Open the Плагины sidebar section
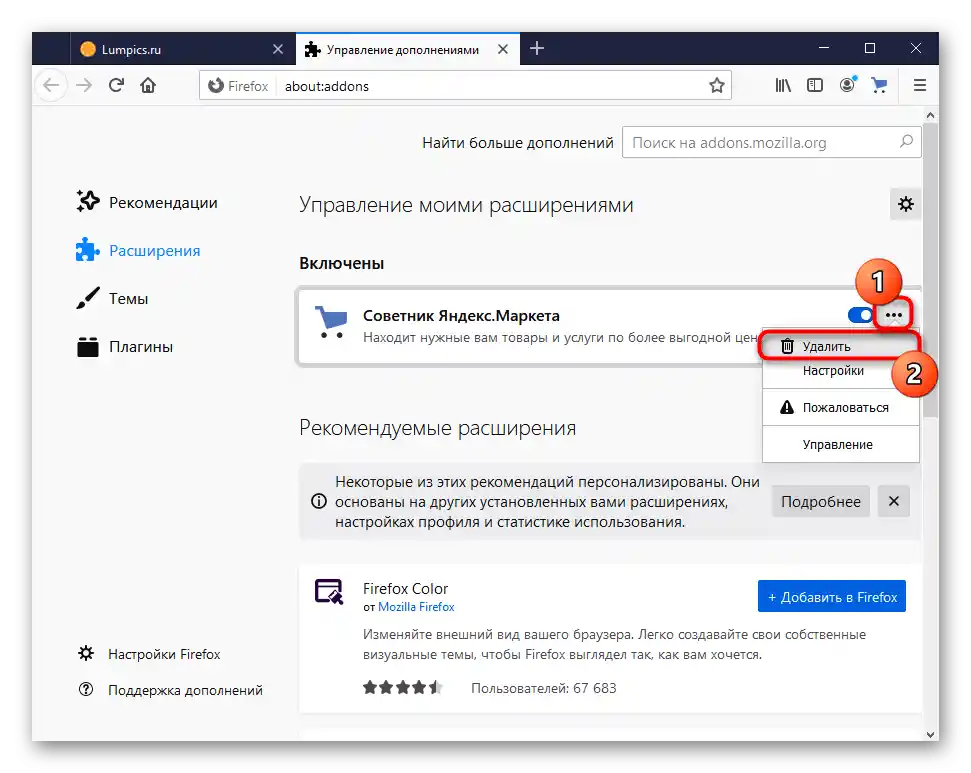 tap(124, 346)
